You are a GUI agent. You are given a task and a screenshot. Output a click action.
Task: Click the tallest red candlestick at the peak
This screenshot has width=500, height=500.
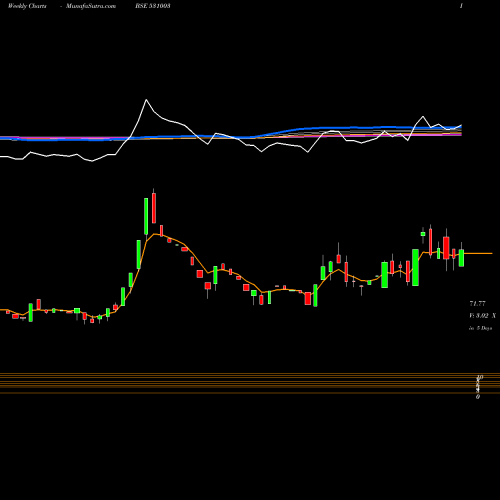(x=154, y=208)
